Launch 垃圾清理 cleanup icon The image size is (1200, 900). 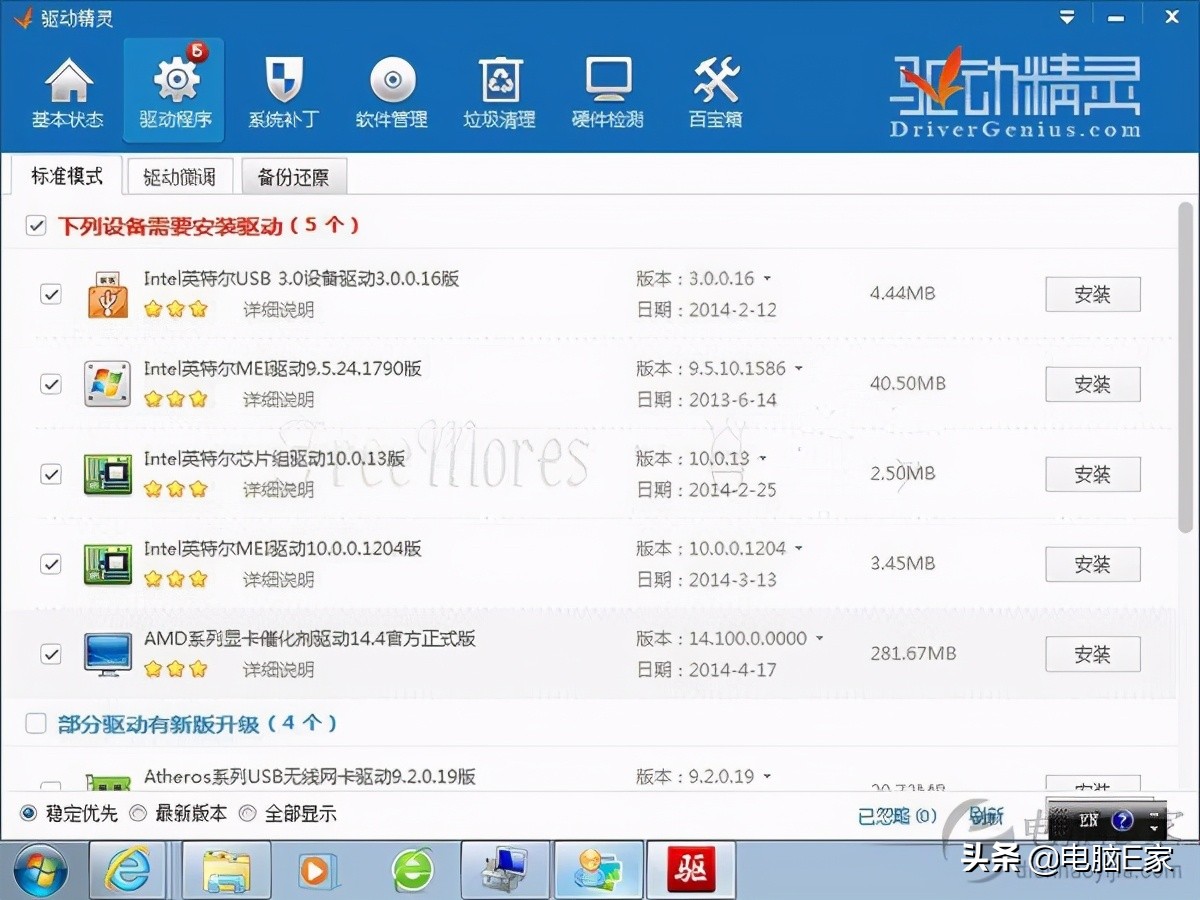click(x=499, y=90)
